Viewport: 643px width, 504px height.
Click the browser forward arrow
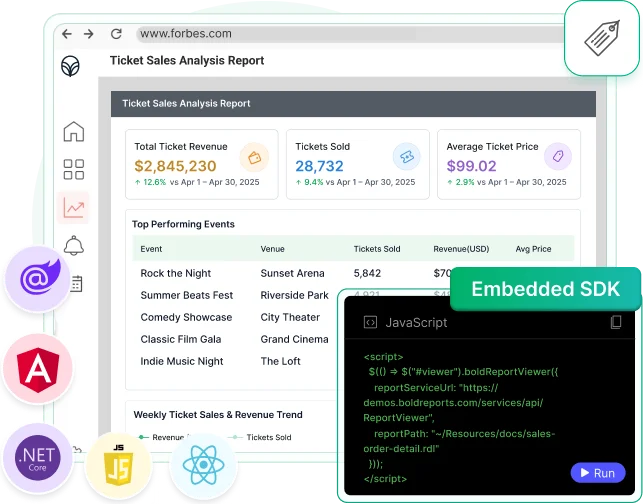coord(89,34)
